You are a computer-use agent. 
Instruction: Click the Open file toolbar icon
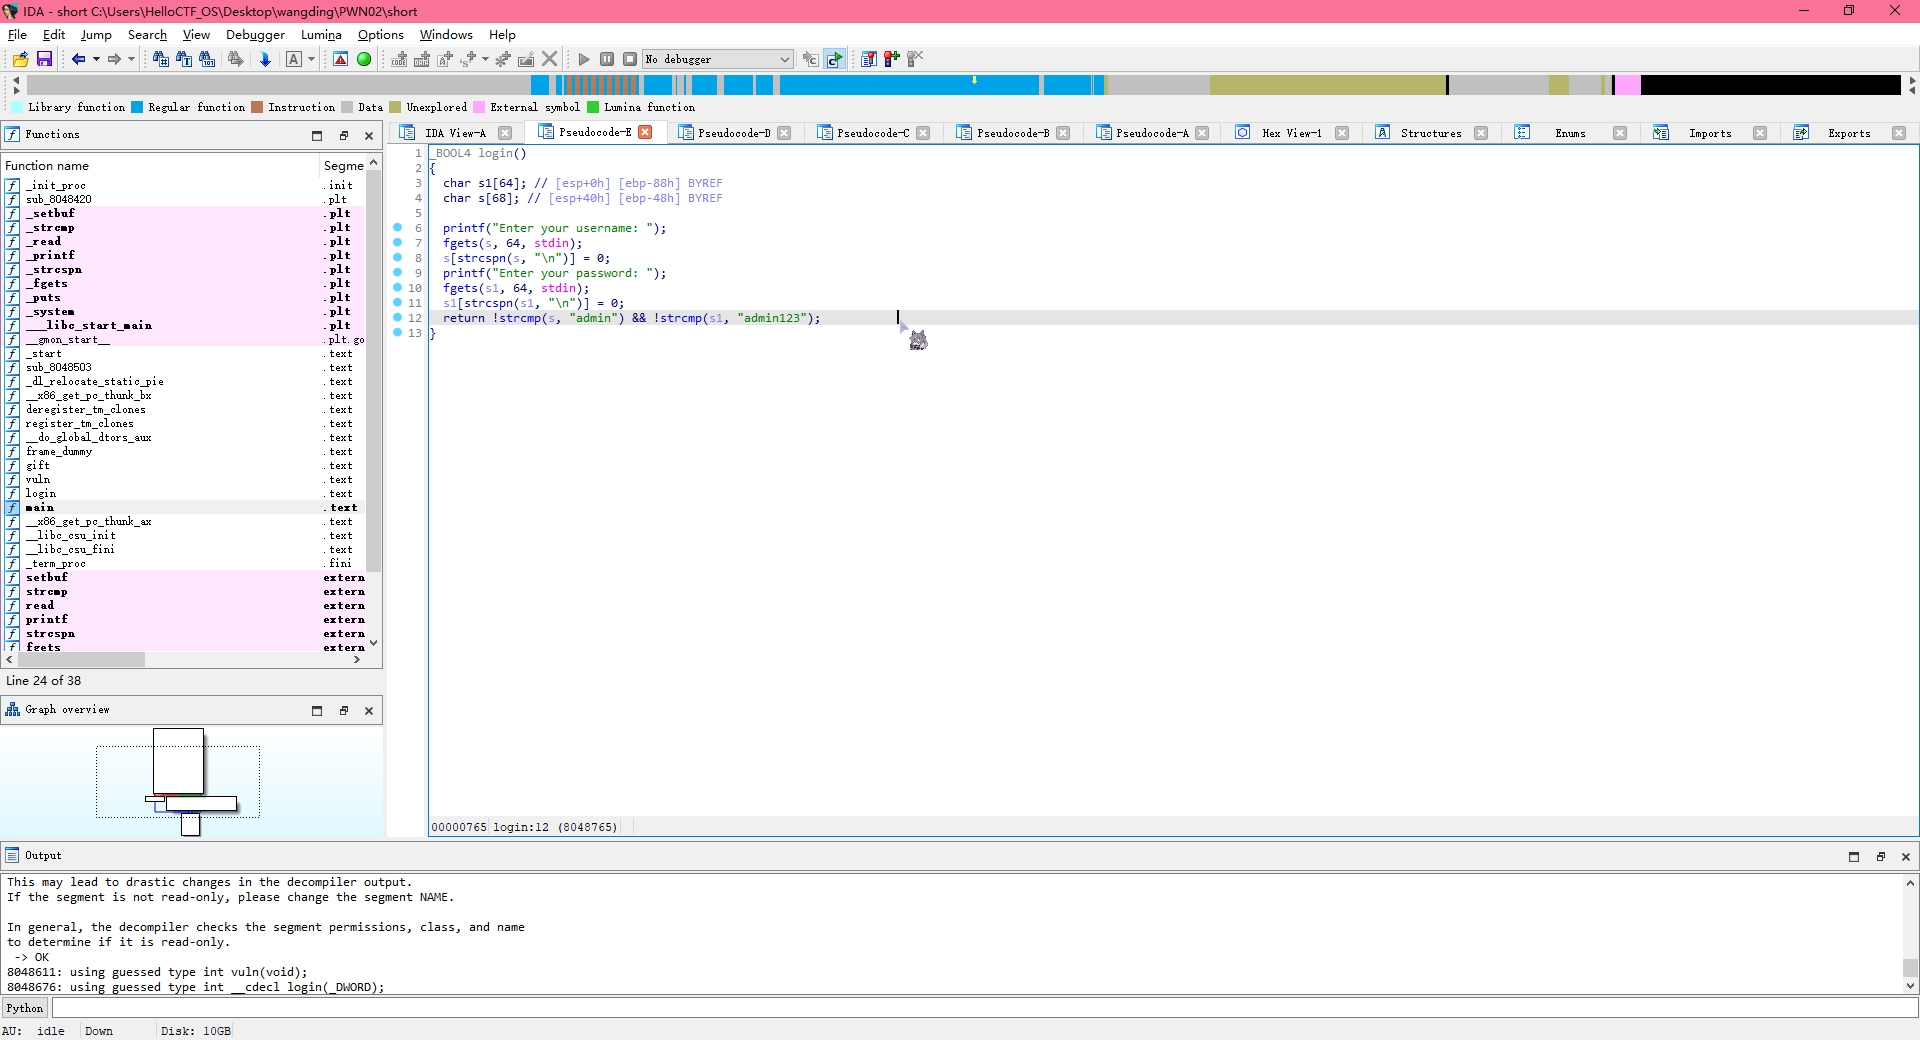coord(20,60)
